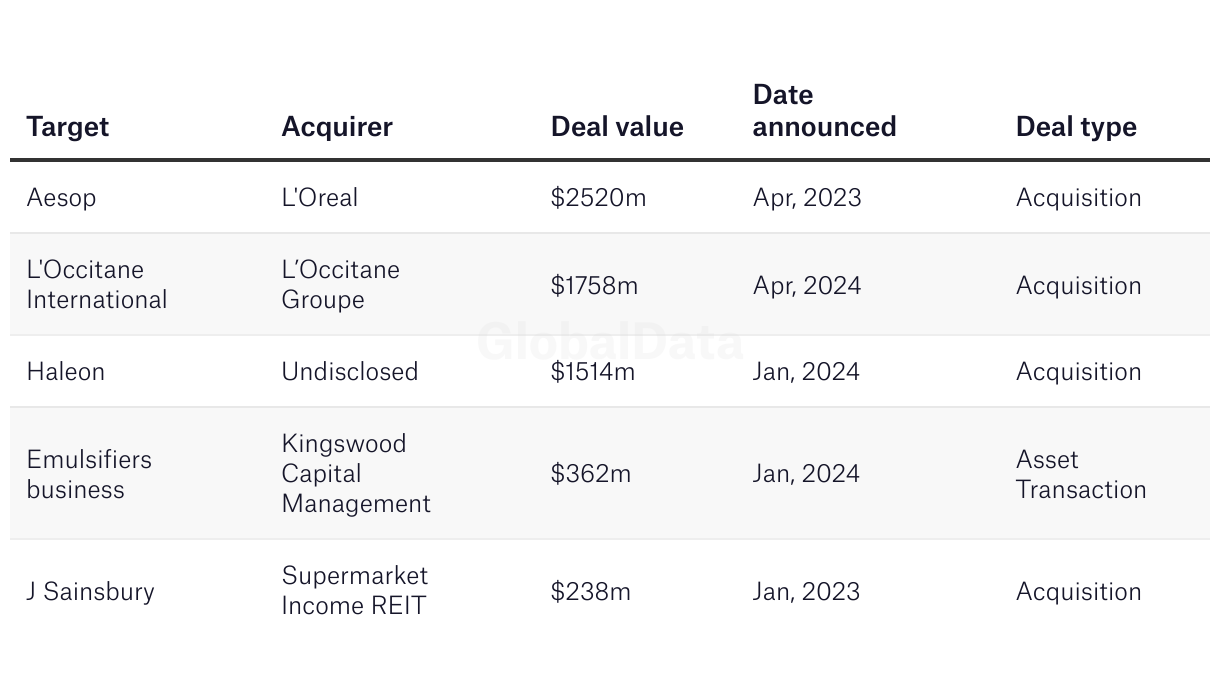Select Kingswood Capital Management acquirer
The width and height of the screenshot is (1220, 682).
tap(355, 474)
